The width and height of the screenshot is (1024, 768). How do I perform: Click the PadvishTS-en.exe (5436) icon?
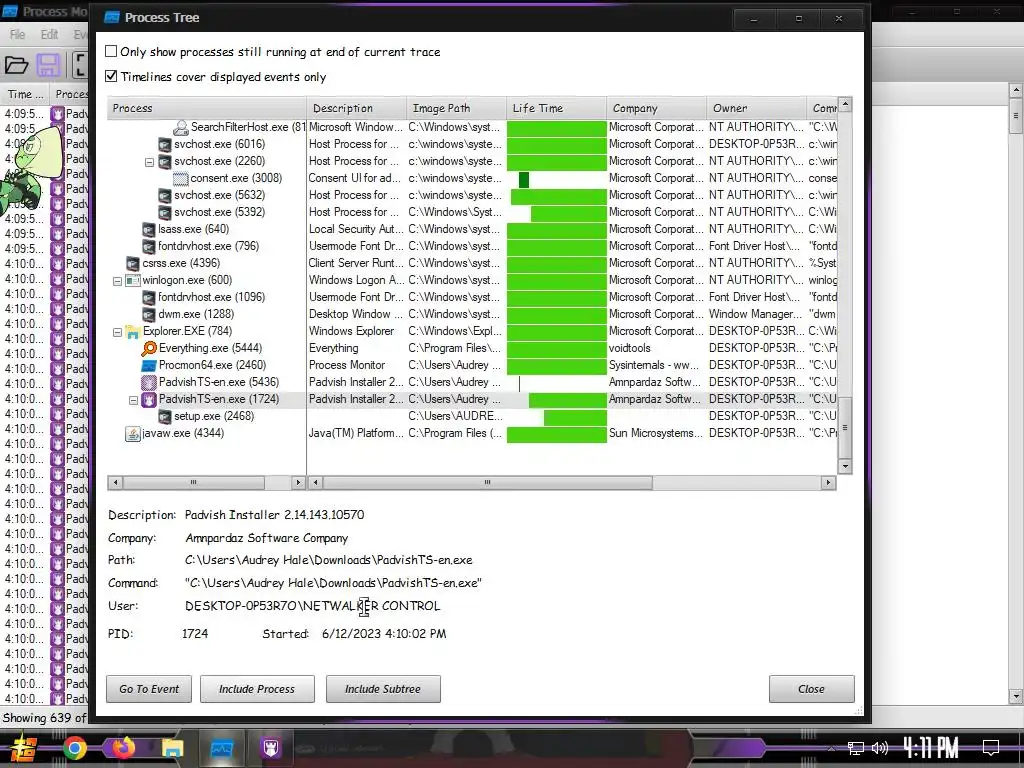pyautogui.click(x=149, y=382)
